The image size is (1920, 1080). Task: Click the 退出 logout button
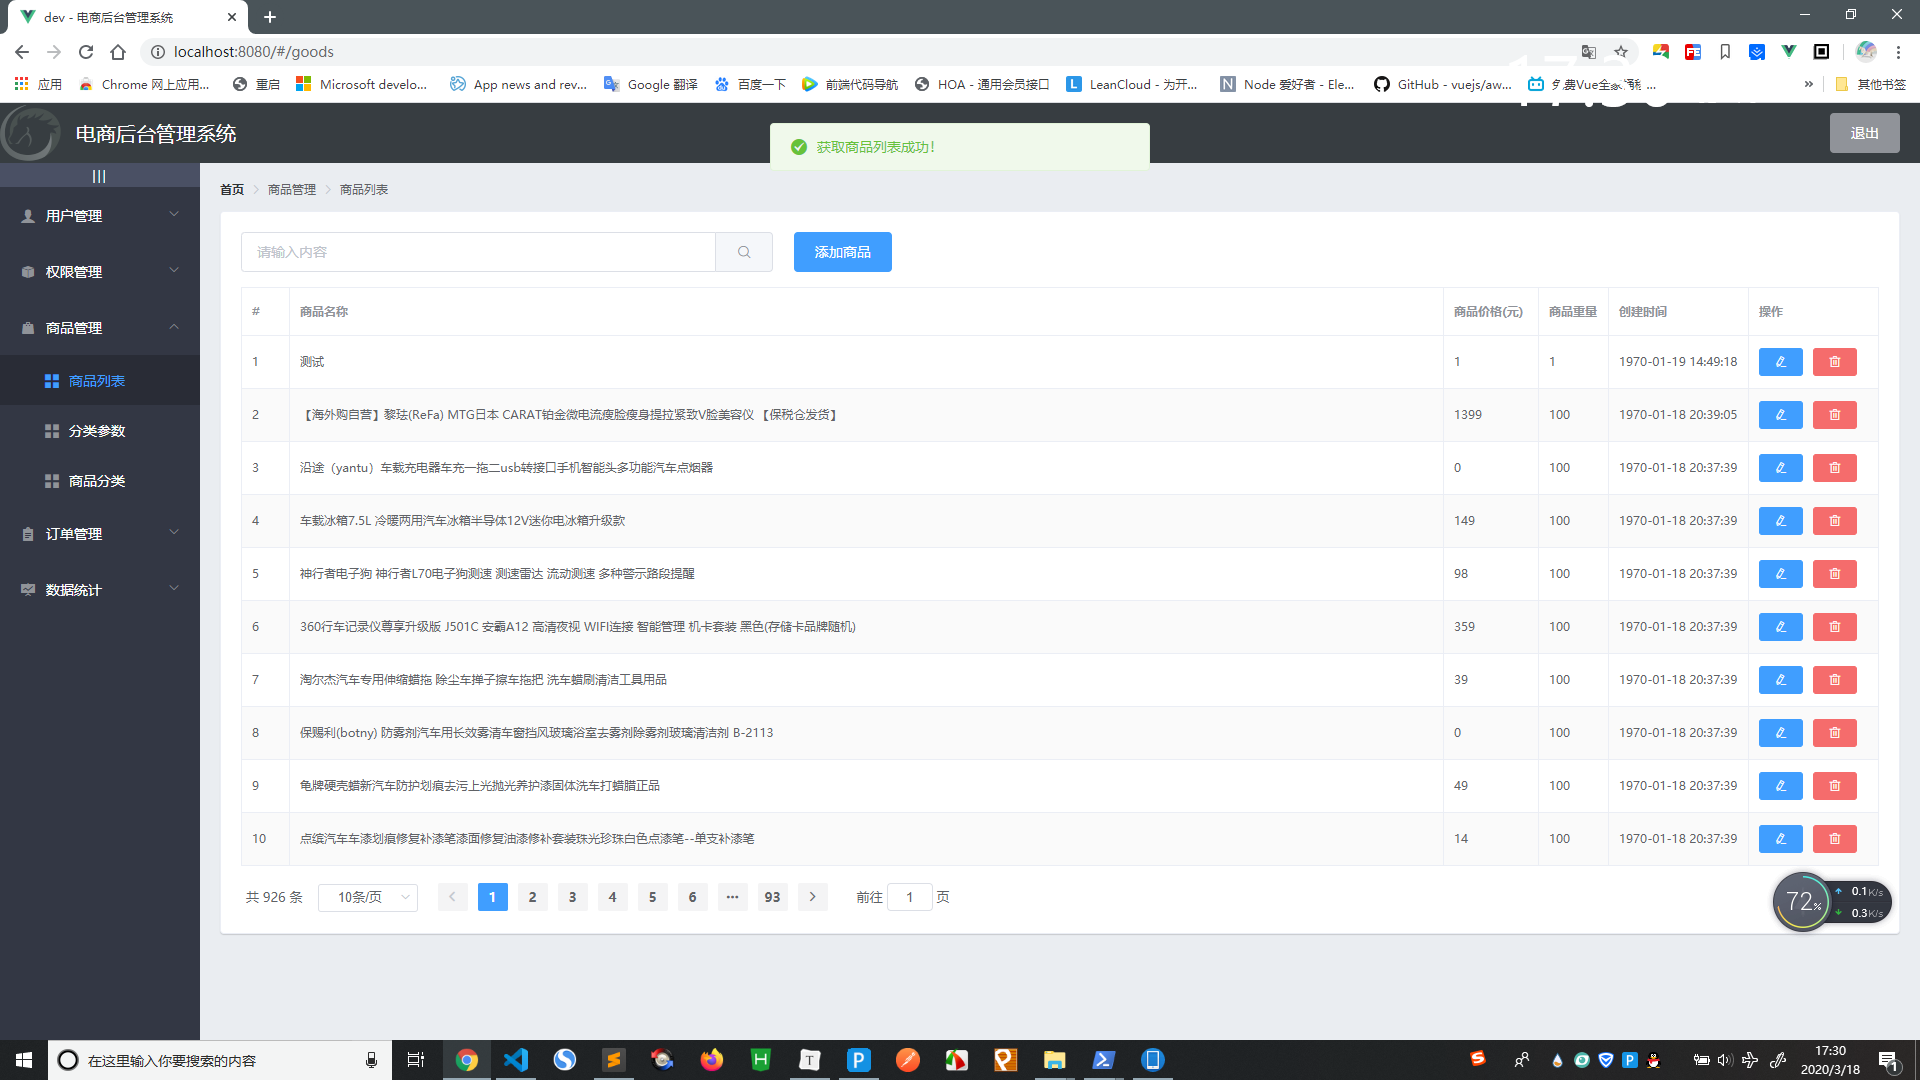point(1864,133)
